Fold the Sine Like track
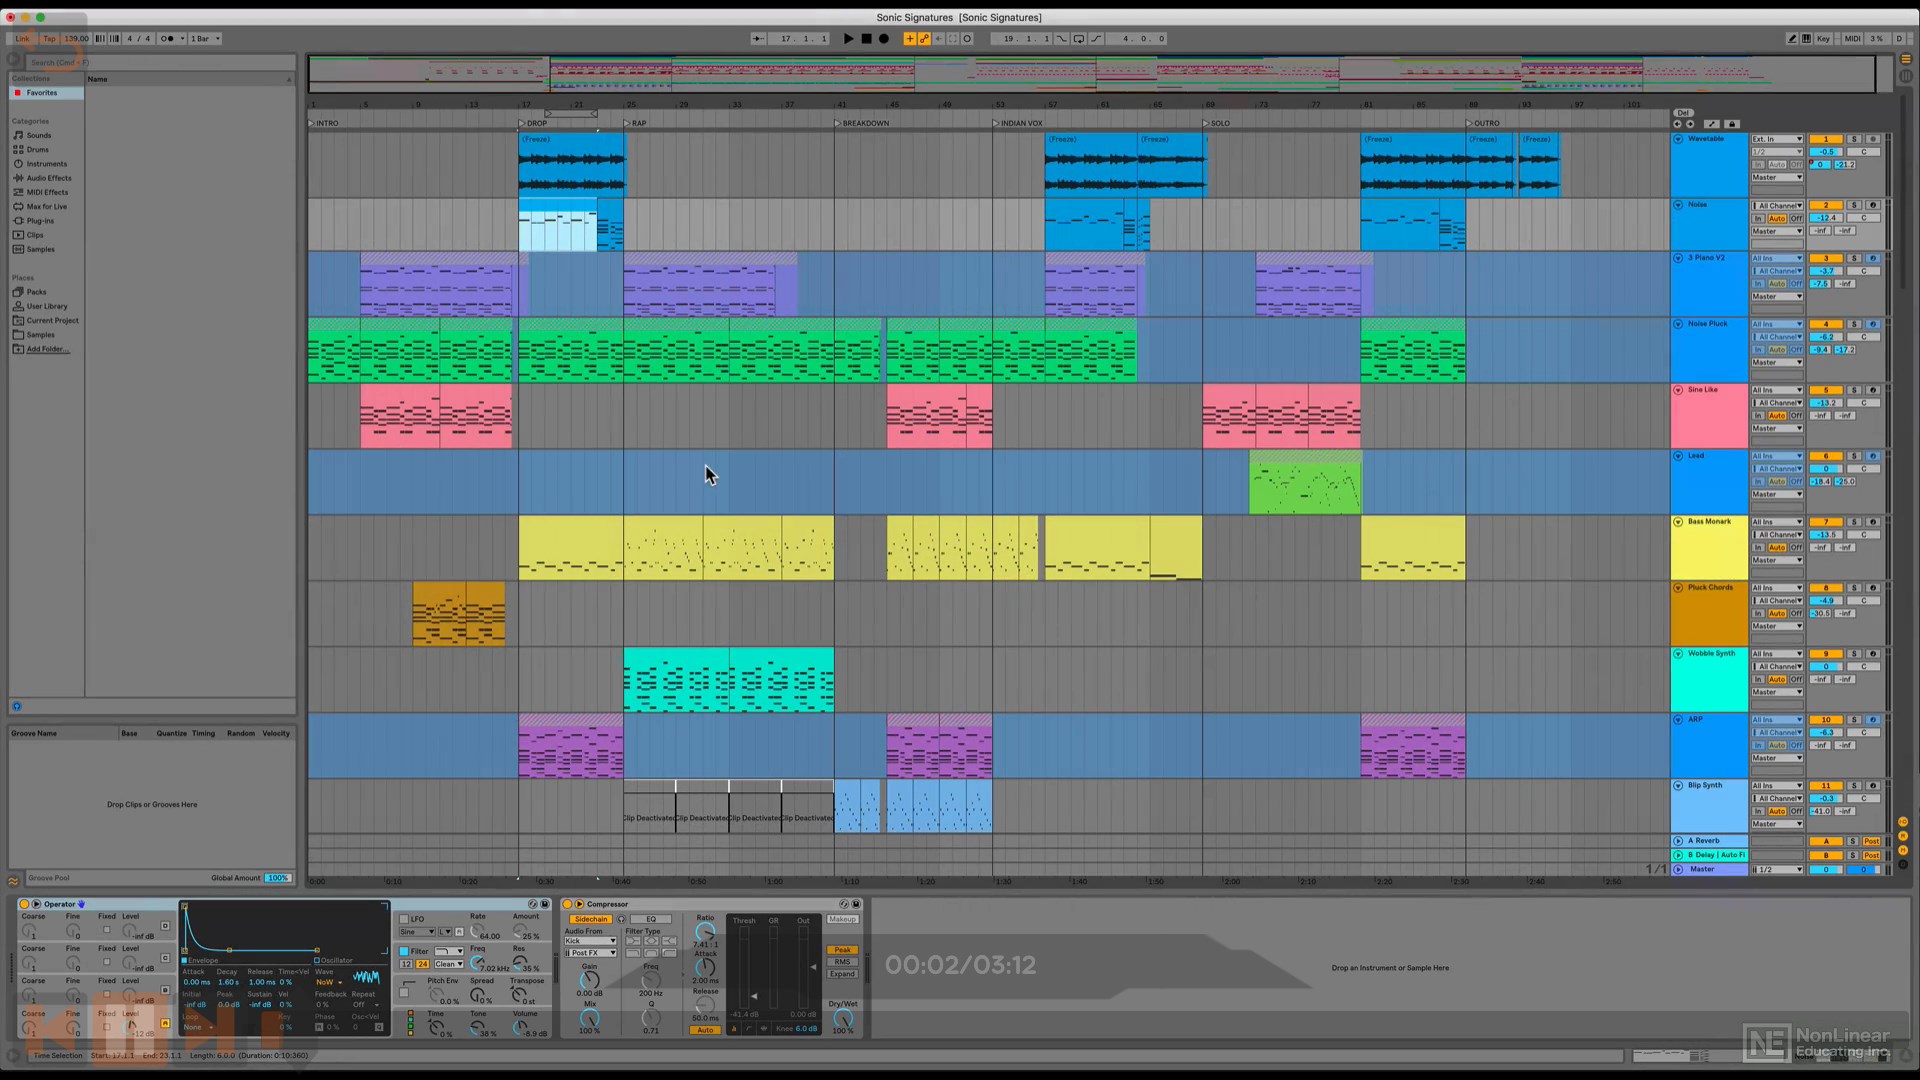Image resolution: width=1920 pixels, height=1080 pixels. point(1678,390)
